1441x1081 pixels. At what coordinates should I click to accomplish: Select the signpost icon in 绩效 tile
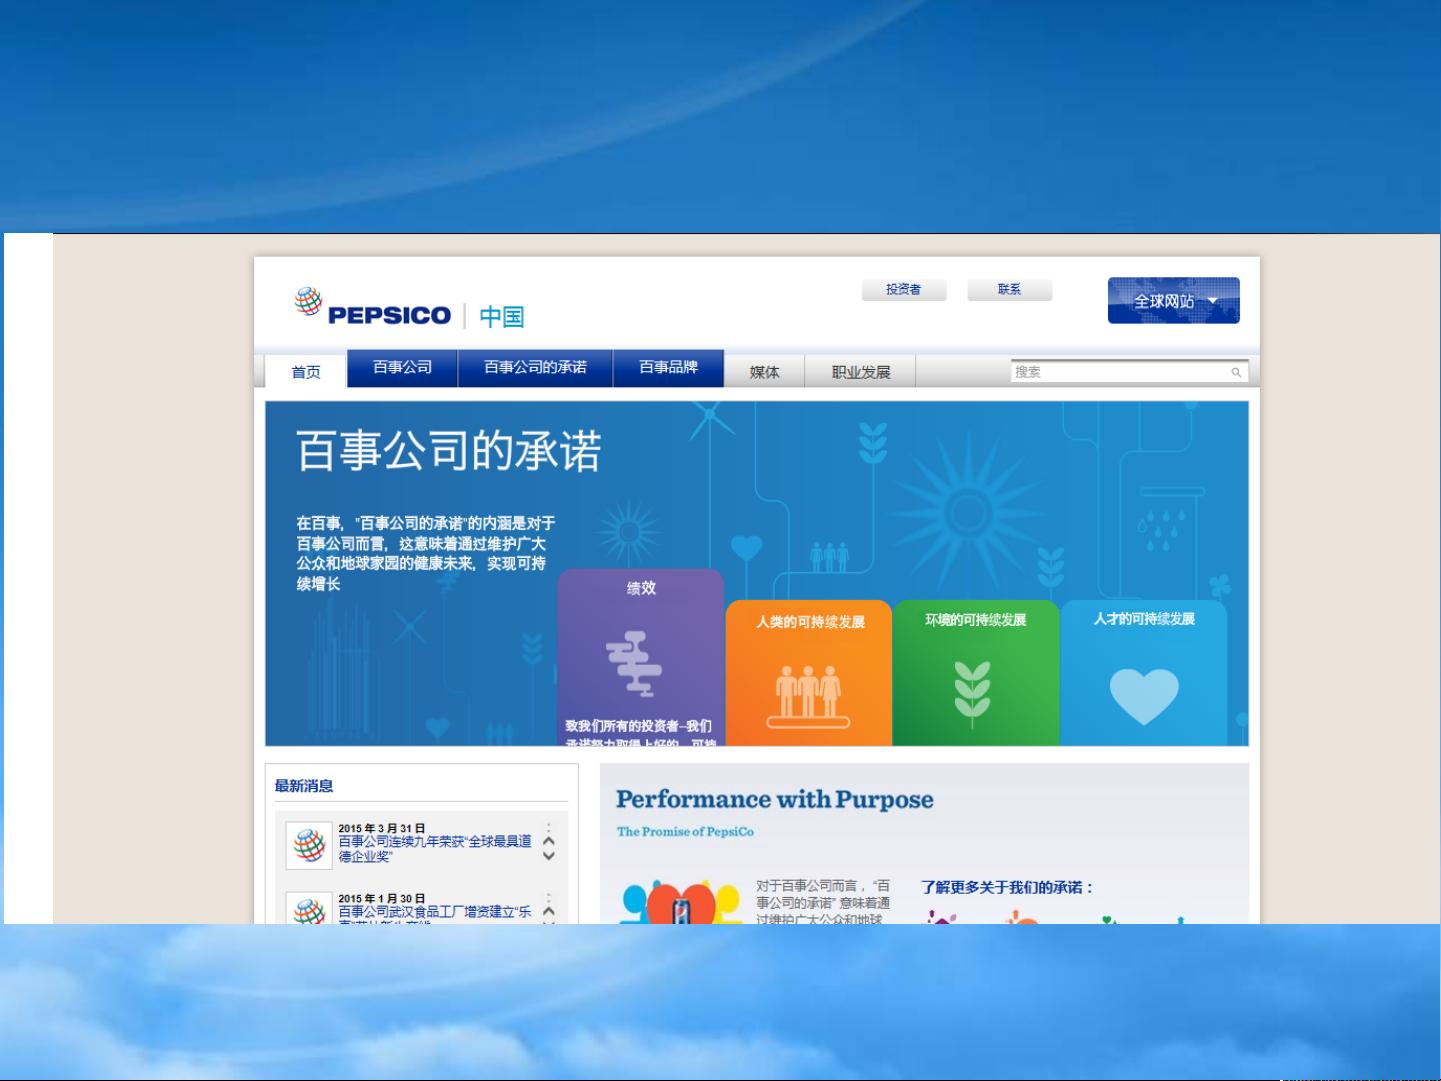click(x=634, y=664)
